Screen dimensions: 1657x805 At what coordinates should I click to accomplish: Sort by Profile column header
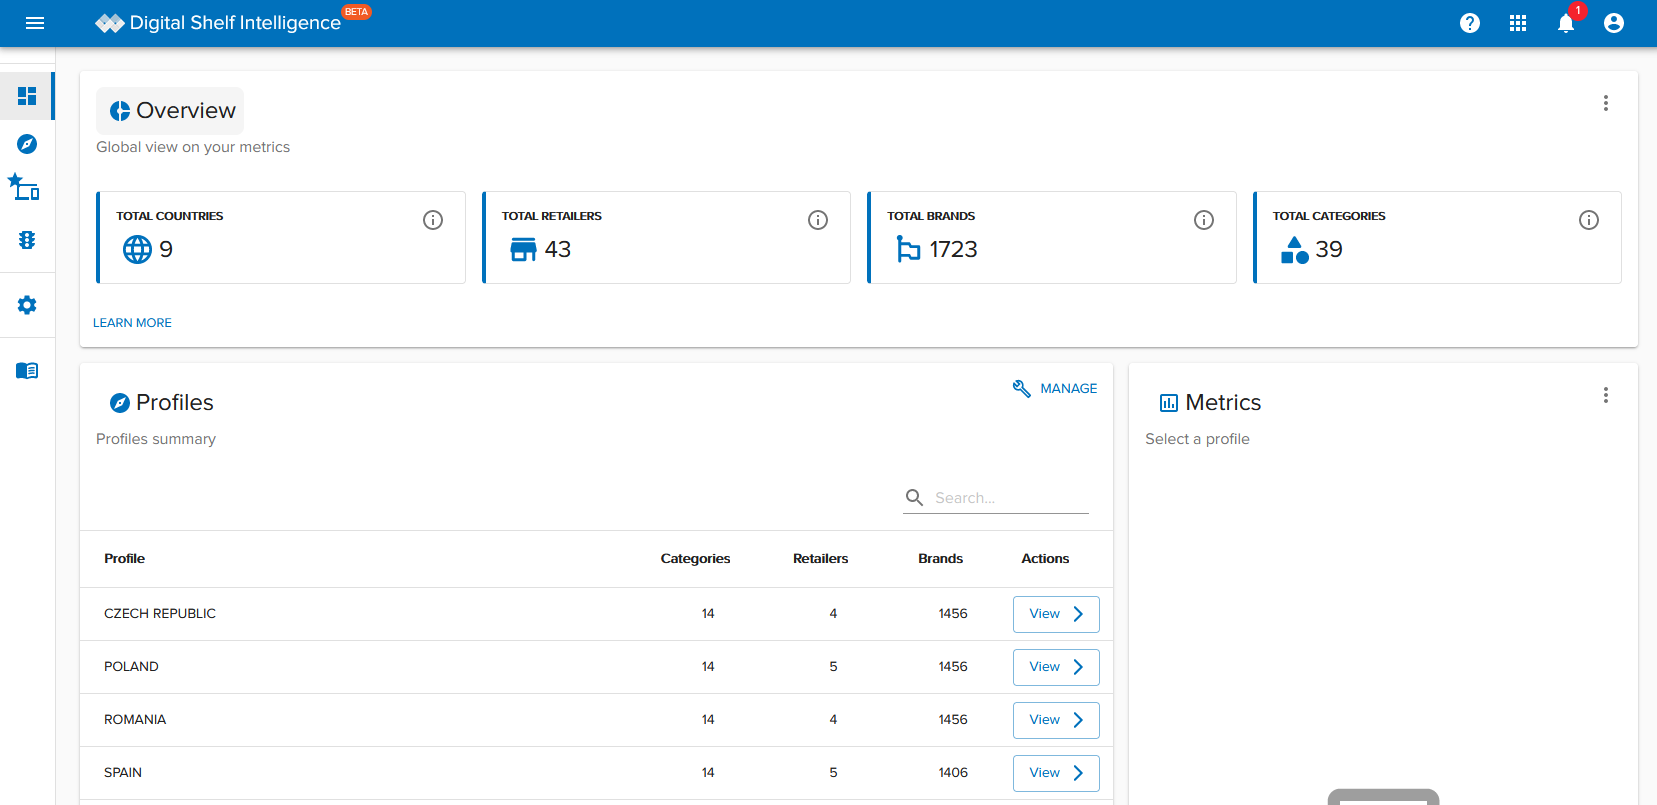[124, 559]
